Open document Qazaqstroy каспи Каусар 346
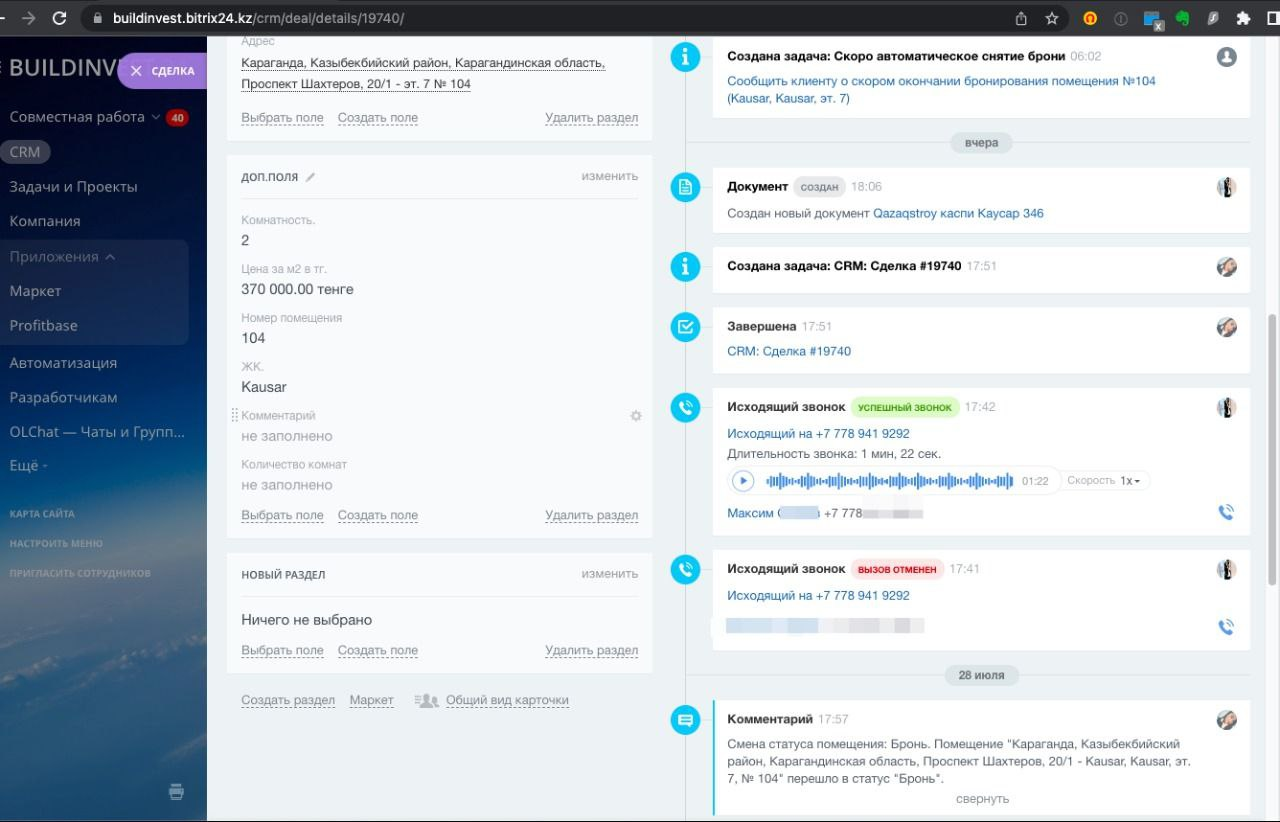This screenshot has height=822, width=1280. (x=958, y=214)
